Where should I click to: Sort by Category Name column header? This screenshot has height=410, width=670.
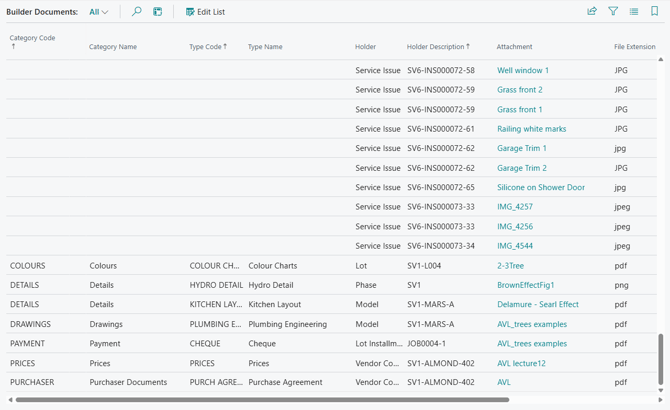tap(113, 47)
